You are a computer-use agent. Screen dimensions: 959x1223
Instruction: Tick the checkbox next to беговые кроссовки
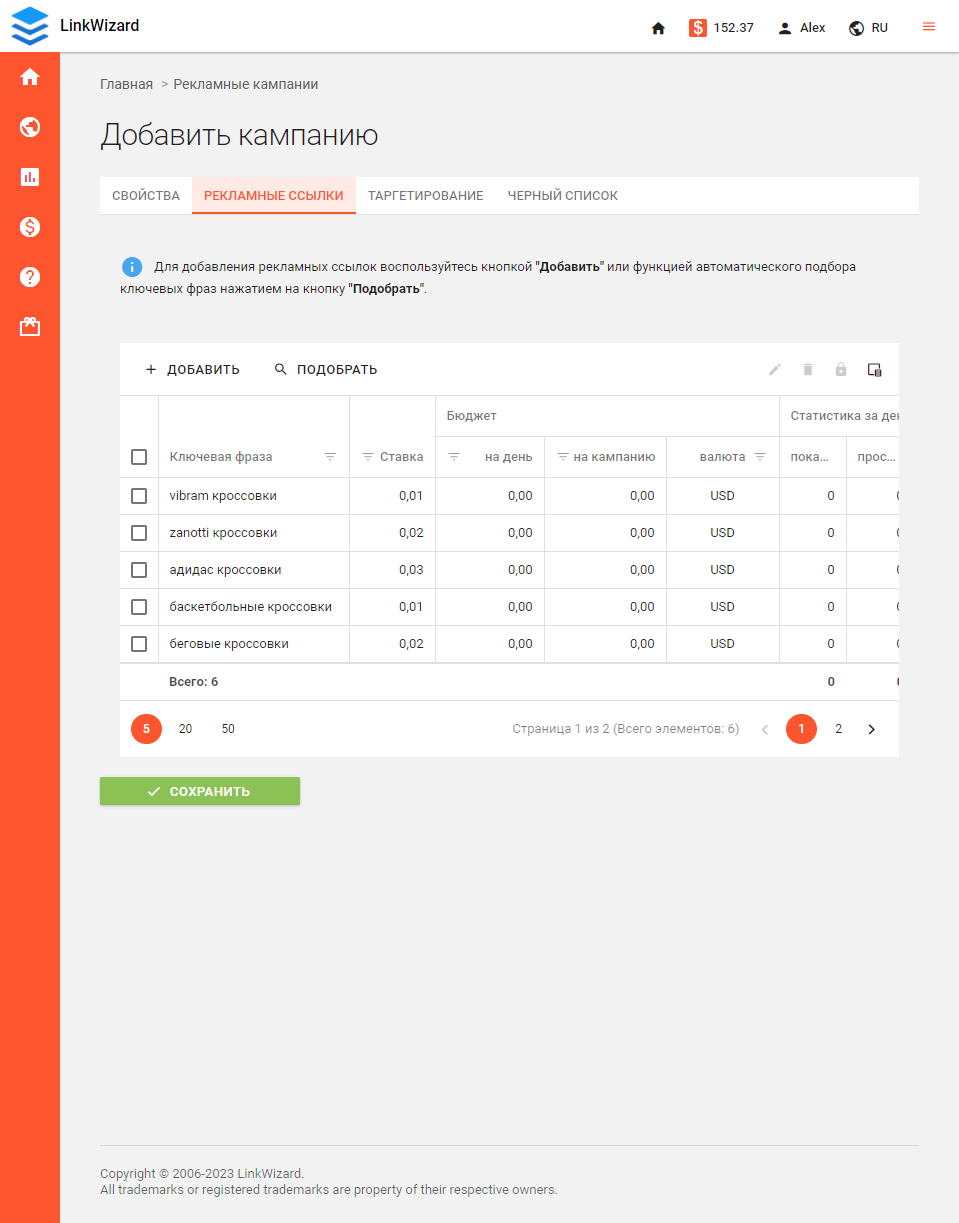click(139, 643)
